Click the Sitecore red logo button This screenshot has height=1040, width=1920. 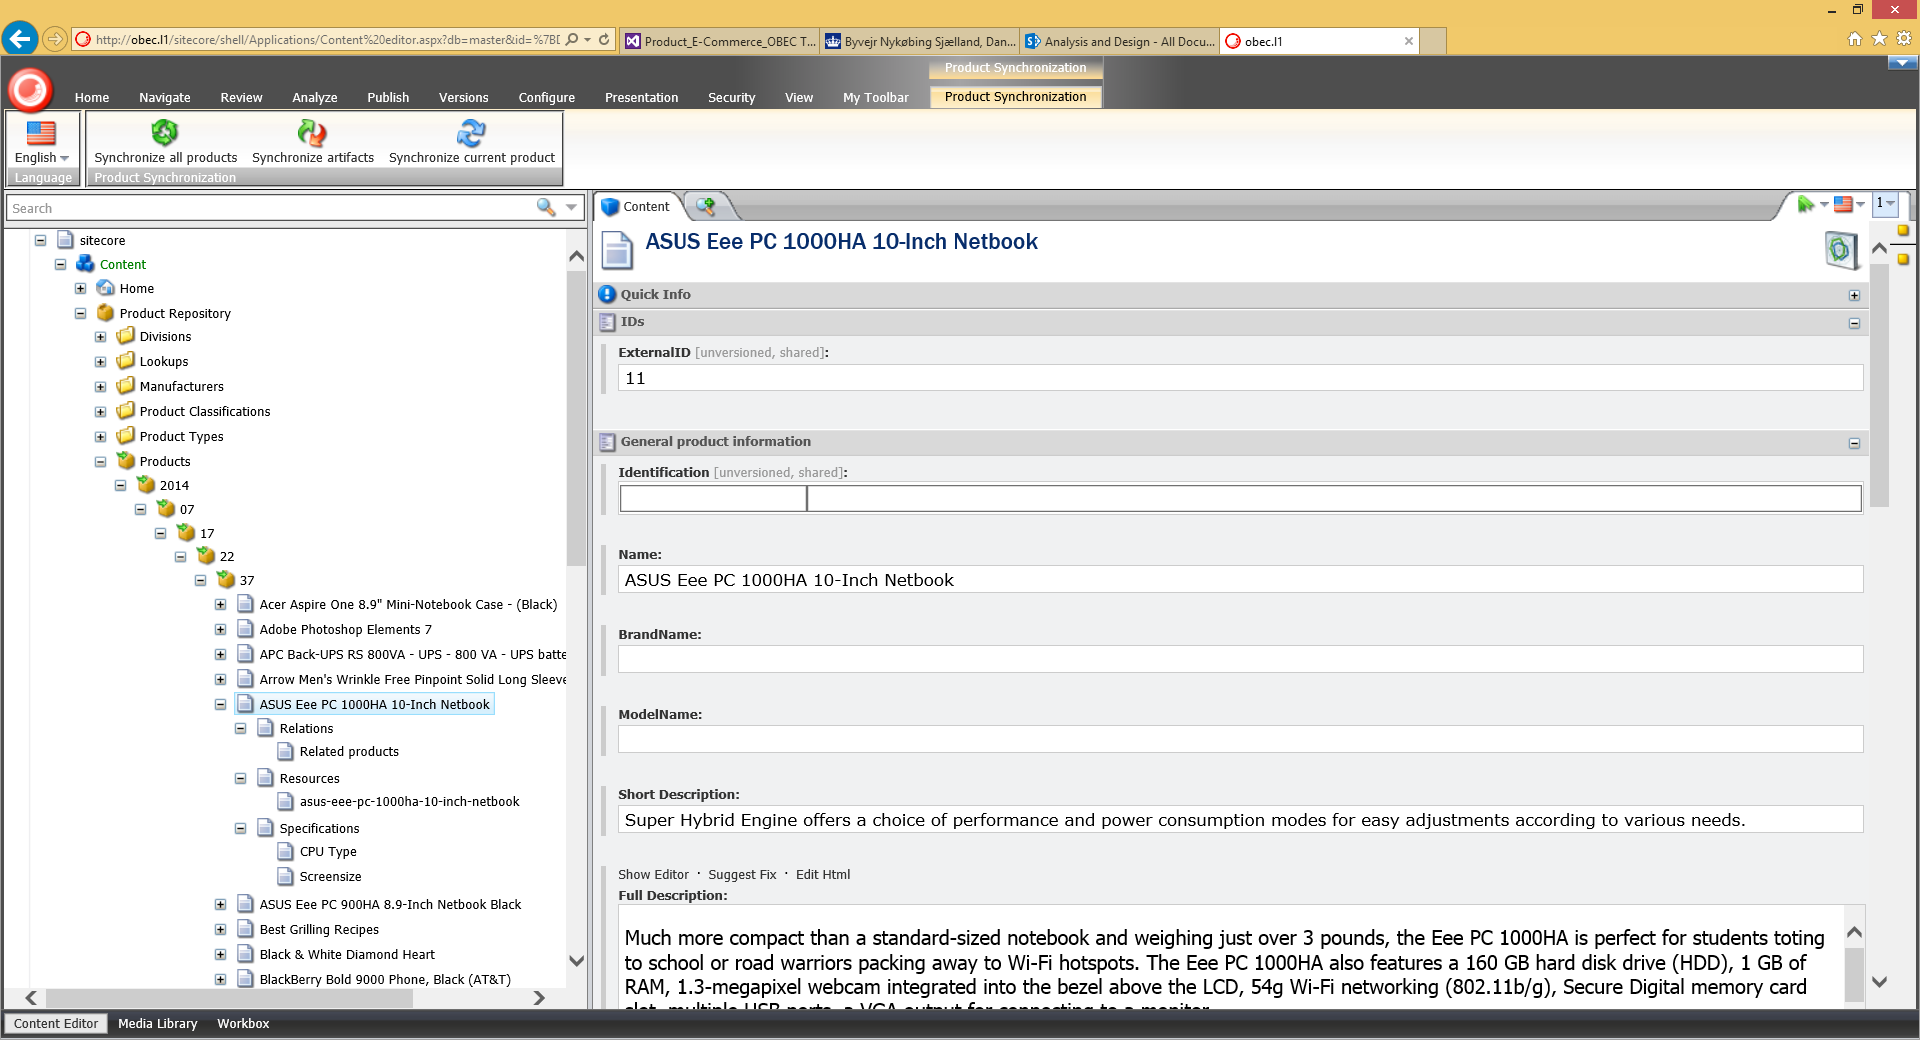30,90
